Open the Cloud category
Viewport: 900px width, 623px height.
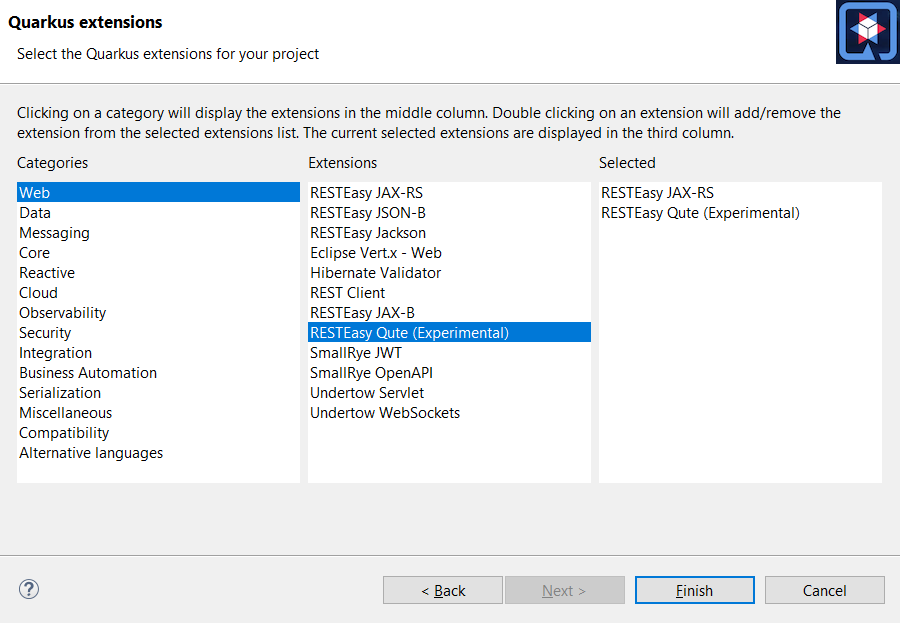tap(38, 293)
